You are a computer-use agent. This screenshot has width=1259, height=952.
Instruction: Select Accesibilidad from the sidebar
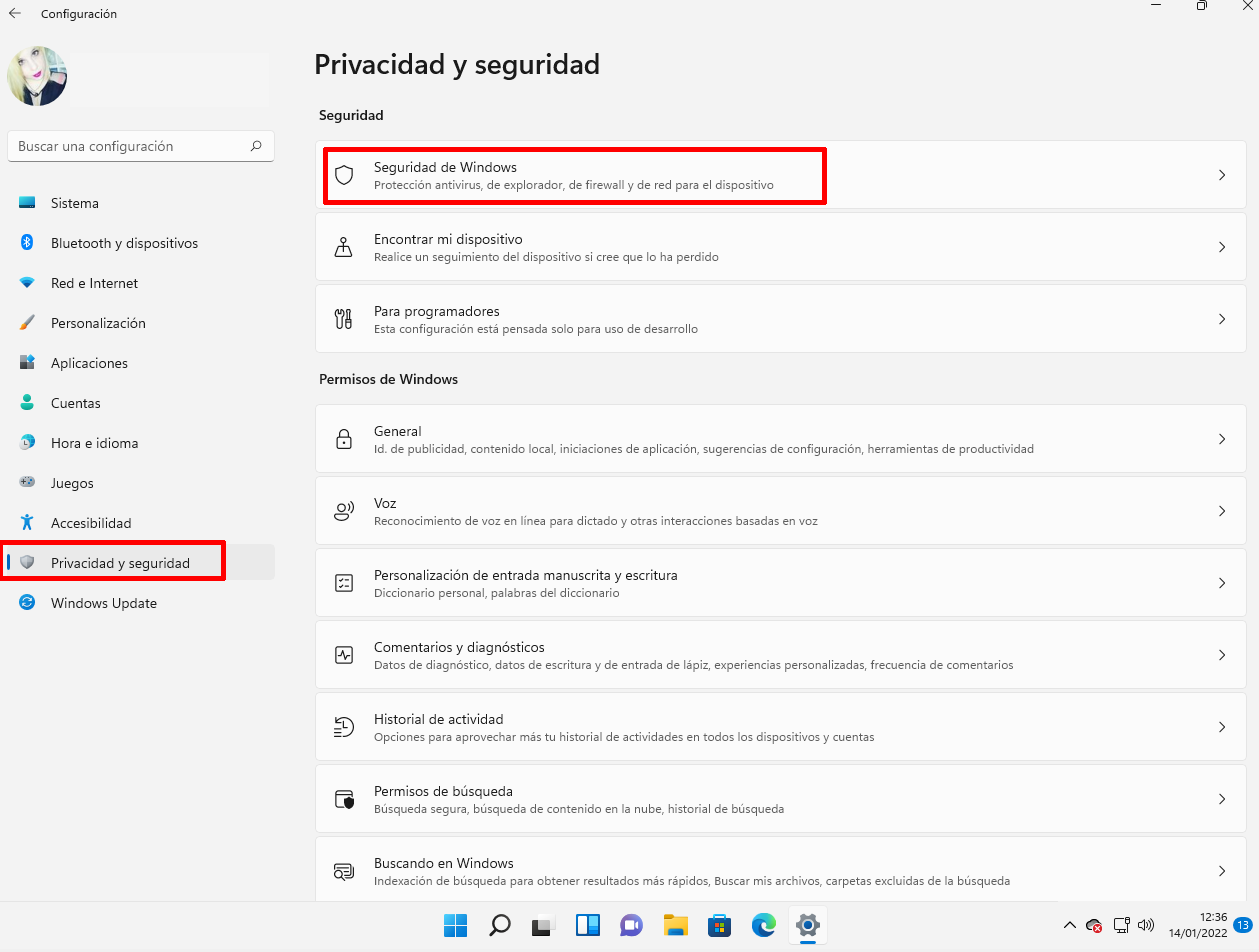pyautogui.click(x=90, y=523)
